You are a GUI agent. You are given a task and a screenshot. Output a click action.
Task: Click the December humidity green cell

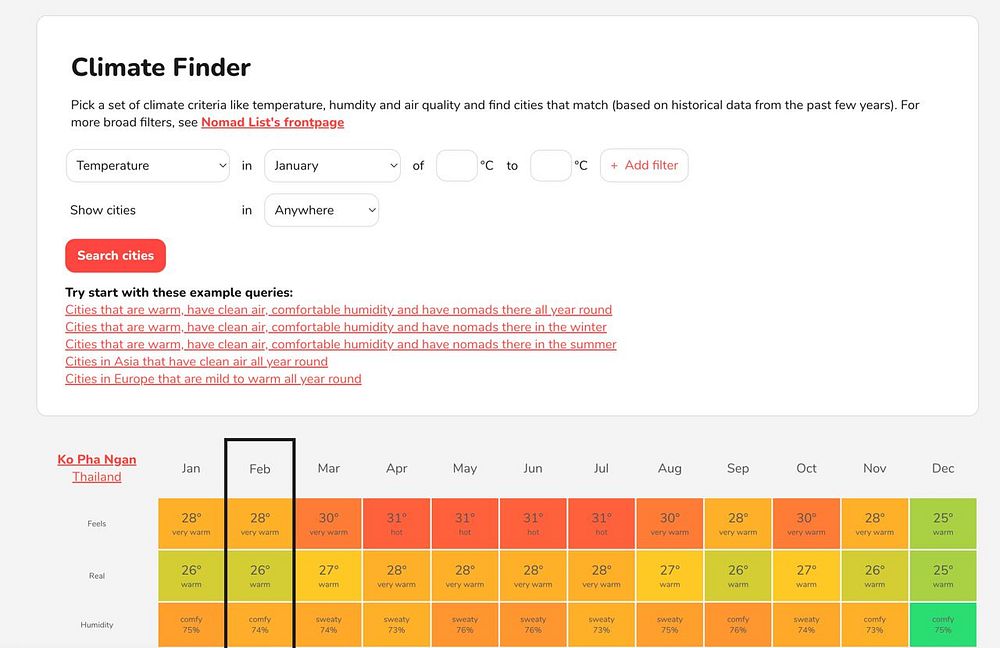(943, 625)
